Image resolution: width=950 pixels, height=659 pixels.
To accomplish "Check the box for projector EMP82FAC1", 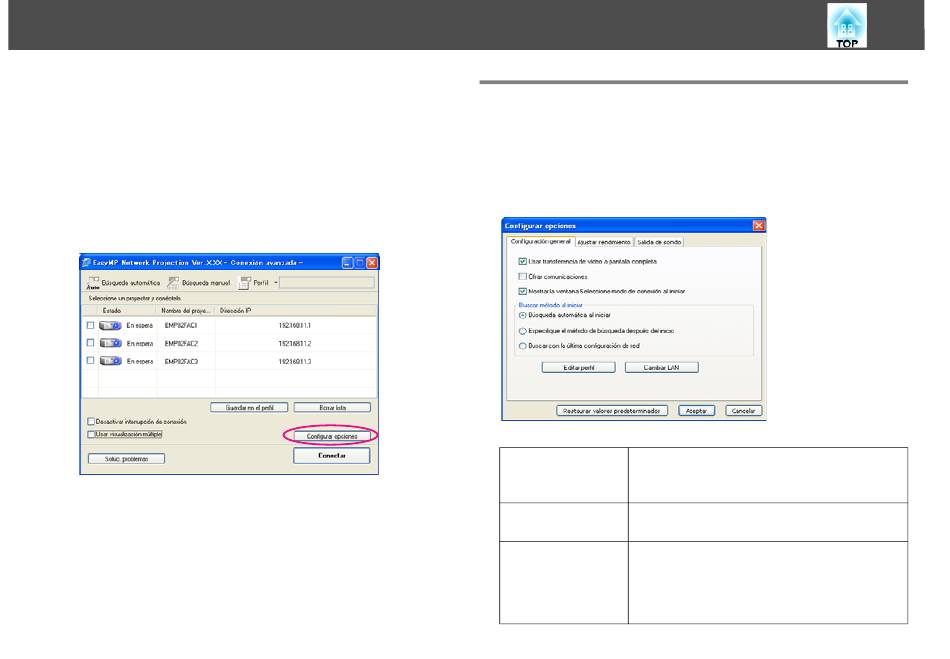I will tap(91, 326).
